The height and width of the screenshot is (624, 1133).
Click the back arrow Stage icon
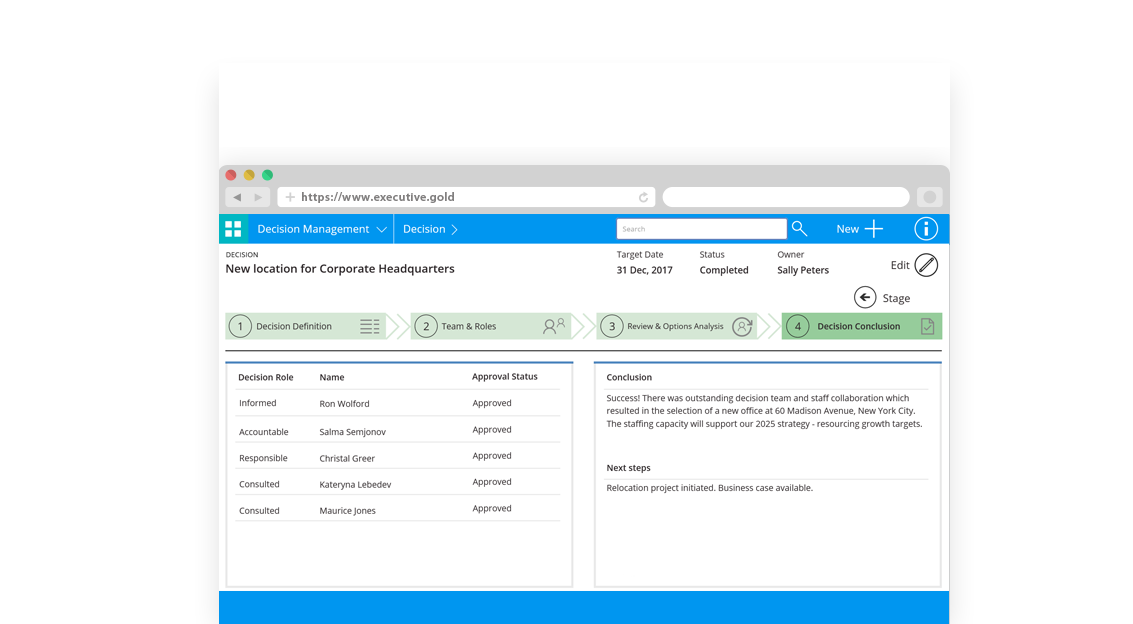(x=865, y=297)
